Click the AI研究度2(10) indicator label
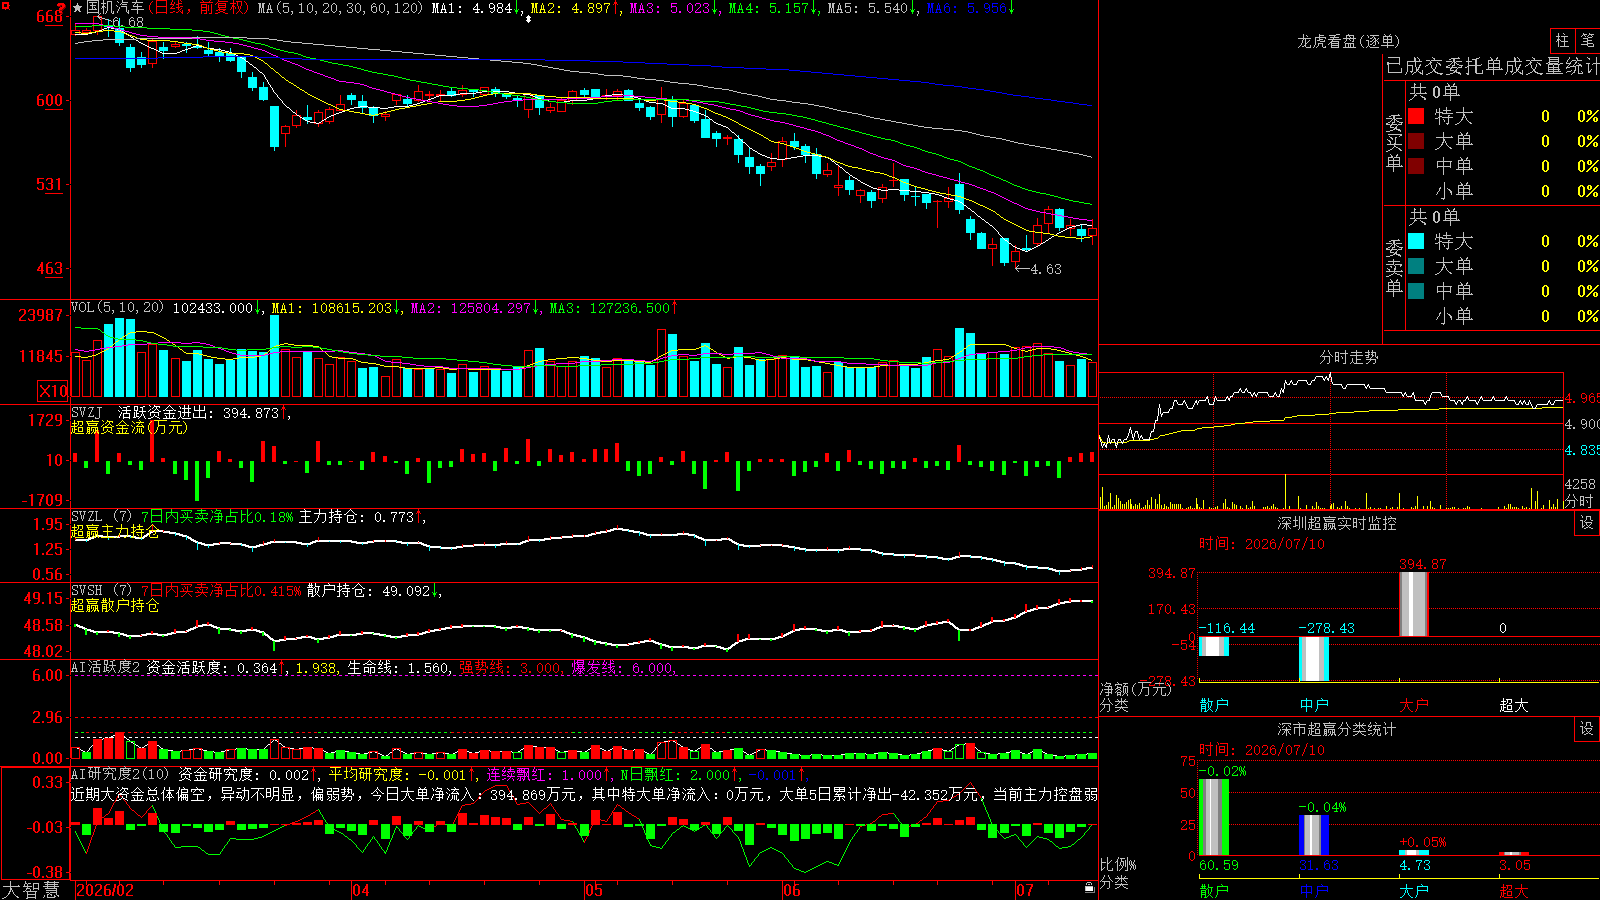This screenshot has height=900, width=1600. pos(120,774)
